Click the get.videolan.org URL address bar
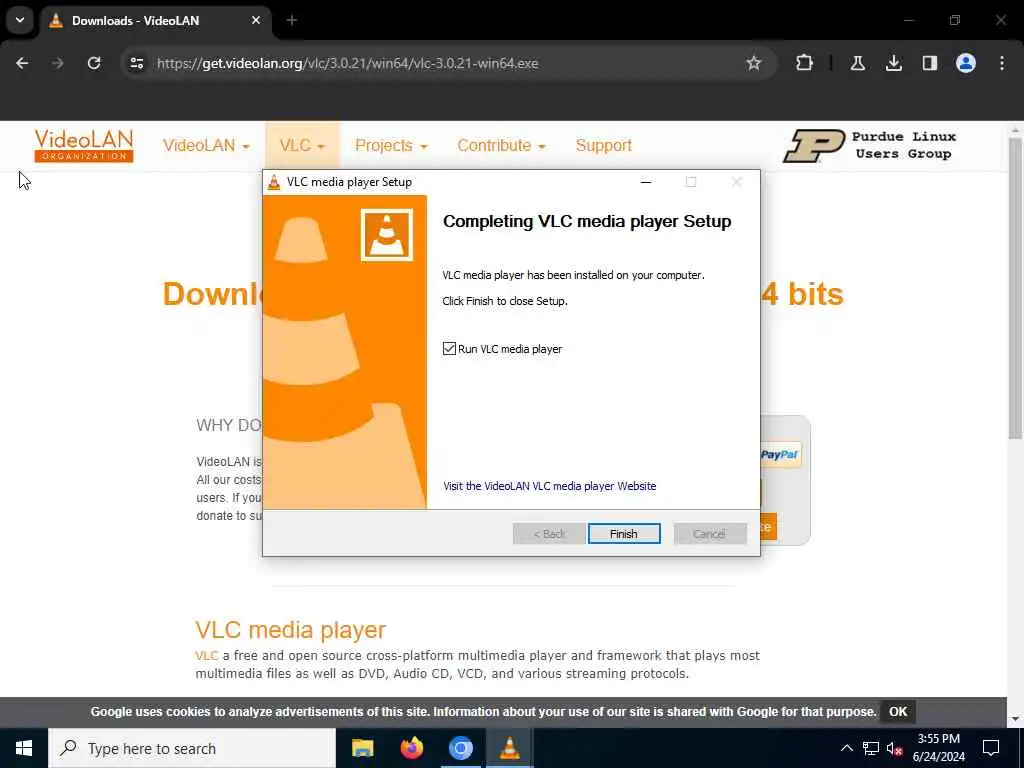Screen dimensions: 1024x768 point(347,63)
